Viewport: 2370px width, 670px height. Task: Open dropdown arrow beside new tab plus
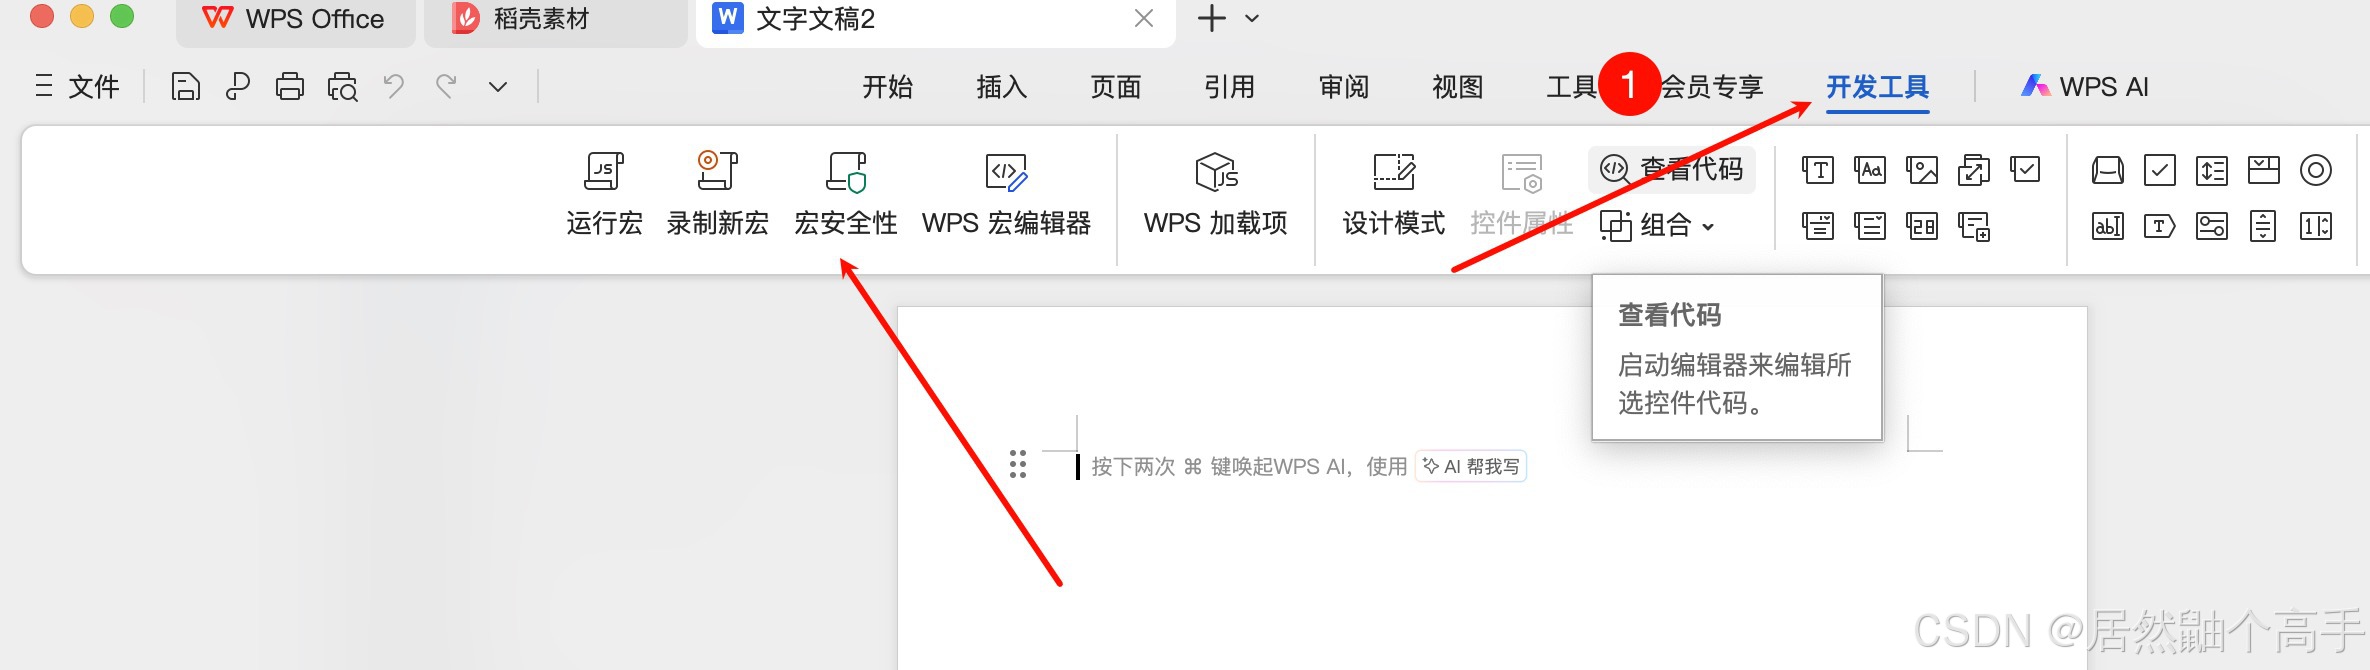[x=1252, y=18]
